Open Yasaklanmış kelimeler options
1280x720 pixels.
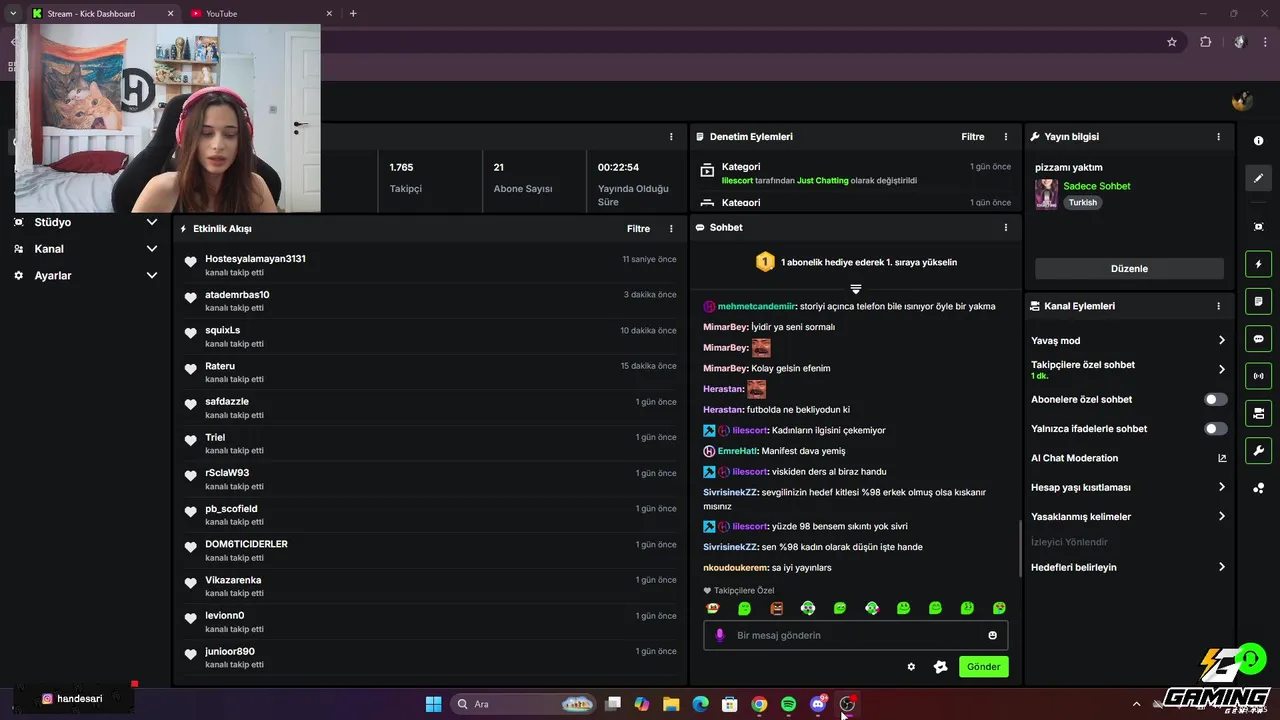(1128, 517)
